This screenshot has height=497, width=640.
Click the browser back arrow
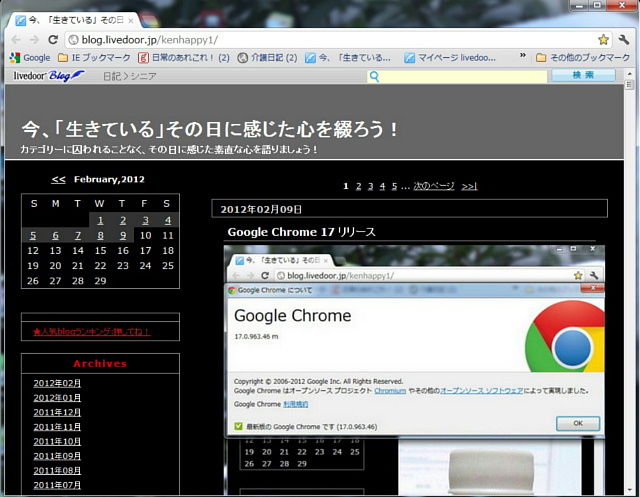pyautogui.click(x=16, y=40)
